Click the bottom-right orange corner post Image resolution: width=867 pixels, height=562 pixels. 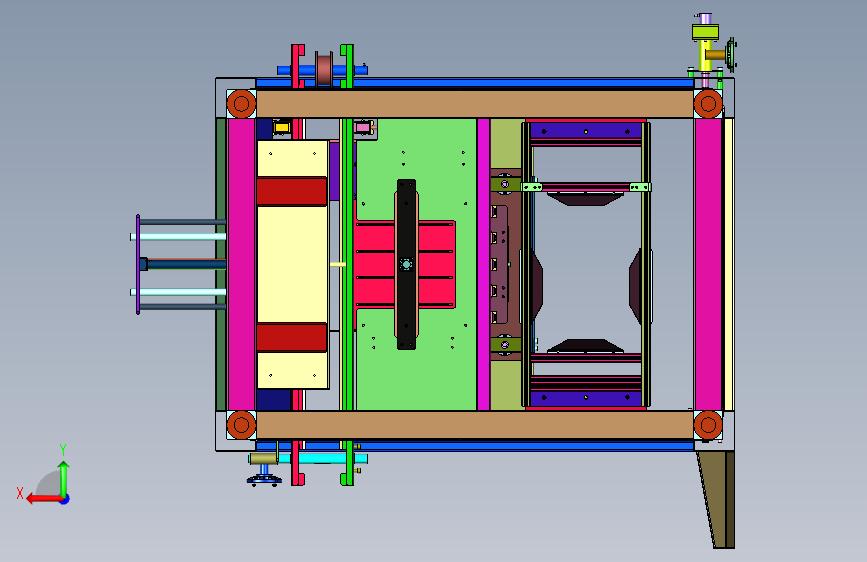pyautogui.click(x=708, y=425)
